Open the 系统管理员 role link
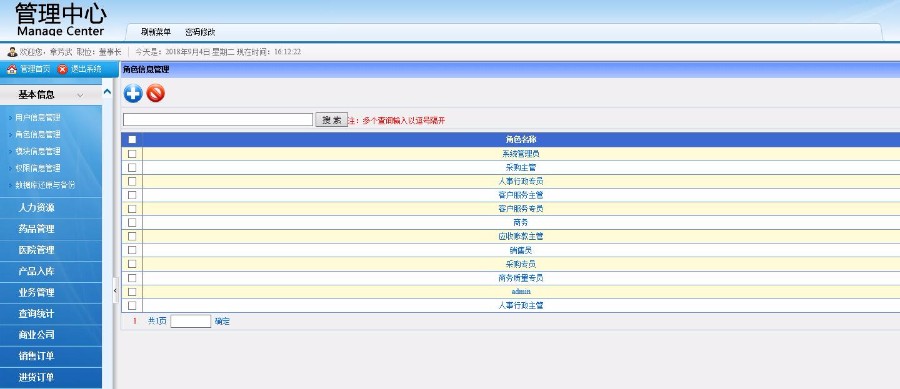This screenshot has height=389, width=900. coord(521,154)
